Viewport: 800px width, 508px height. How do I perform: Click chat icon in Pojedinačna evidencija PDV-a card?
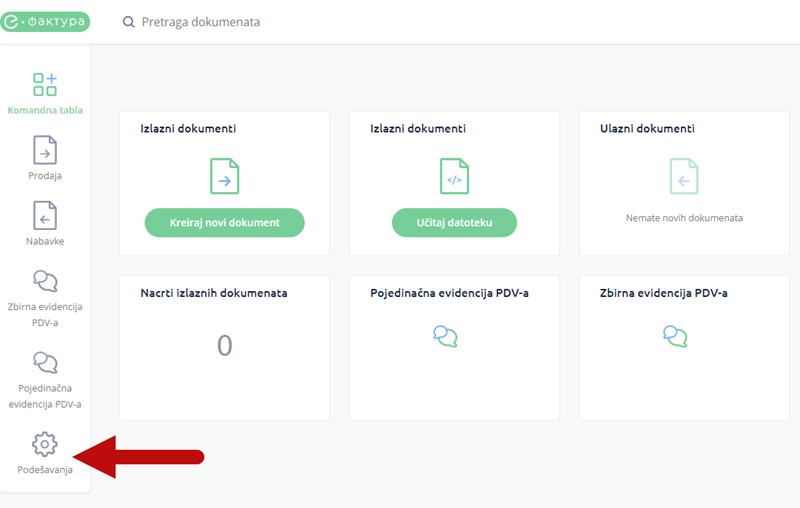point(445,336)
